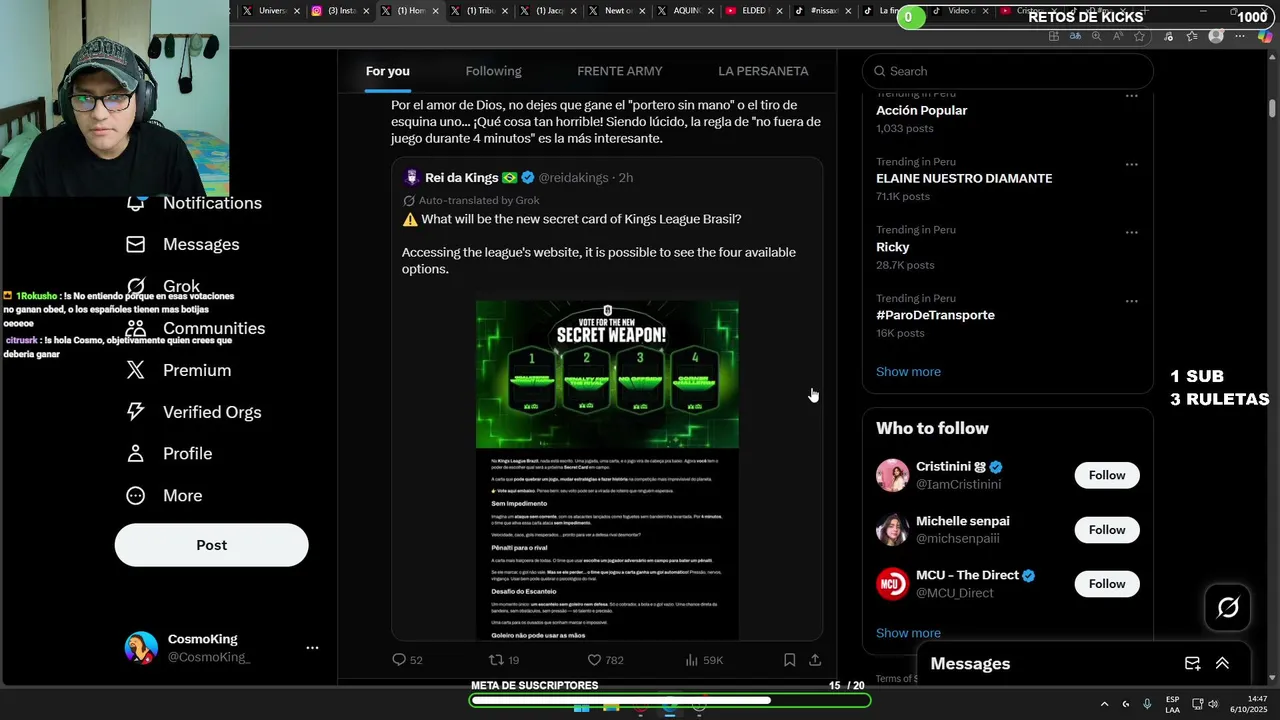Click Cristinini's avatar

point(892,475)
